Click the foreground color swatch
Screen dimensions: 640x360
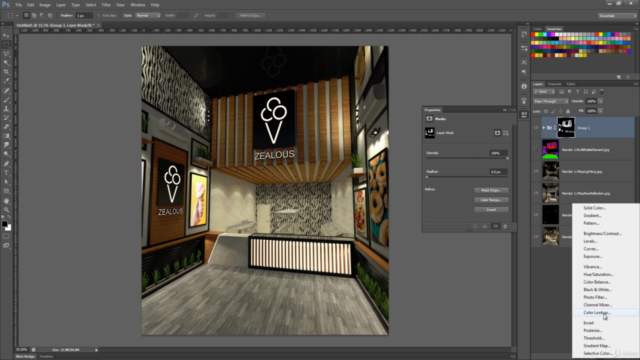click(x=4, y=224)
